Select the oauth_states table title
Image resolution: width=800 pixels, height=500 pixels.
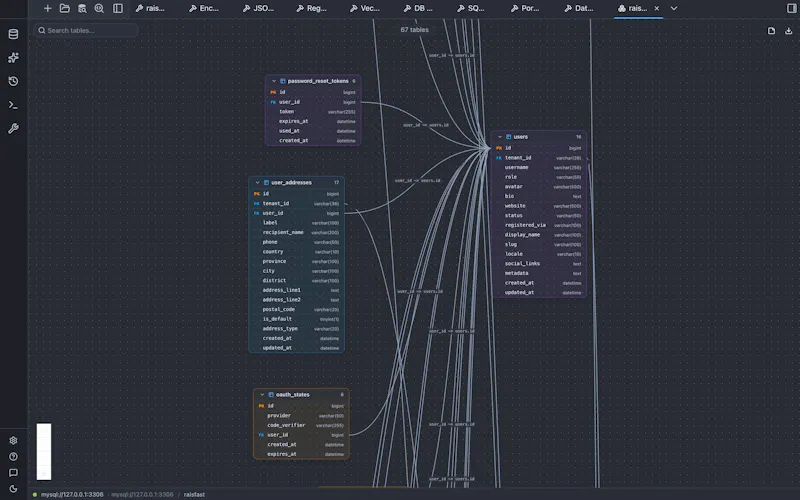click(292, 395)
